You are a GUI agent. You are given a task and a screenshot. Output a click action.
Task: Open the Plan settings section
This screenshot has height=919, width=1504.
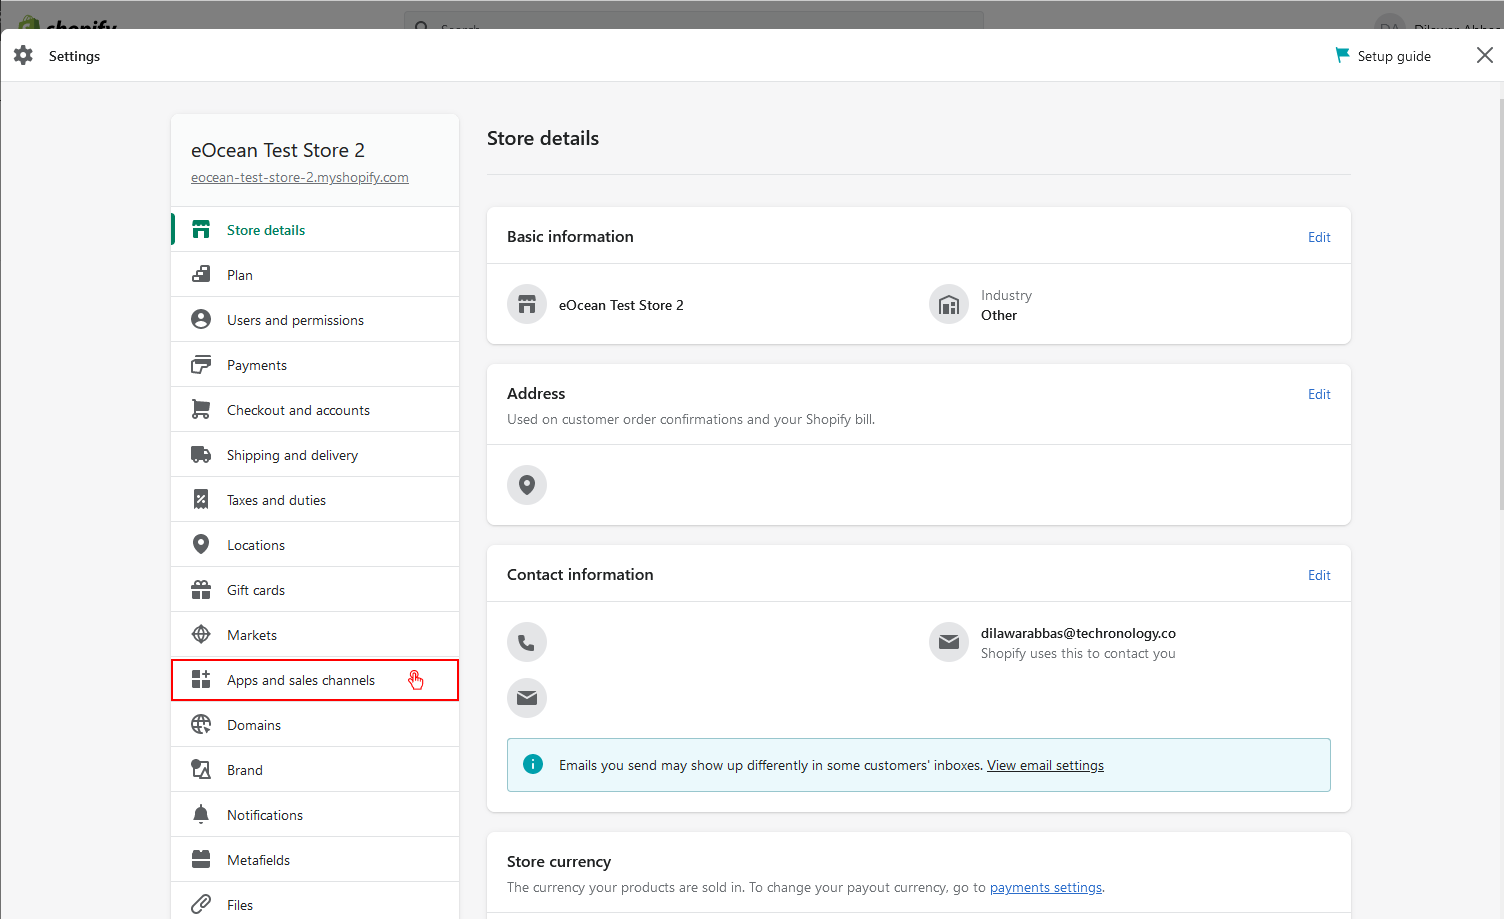coord(240,275)
